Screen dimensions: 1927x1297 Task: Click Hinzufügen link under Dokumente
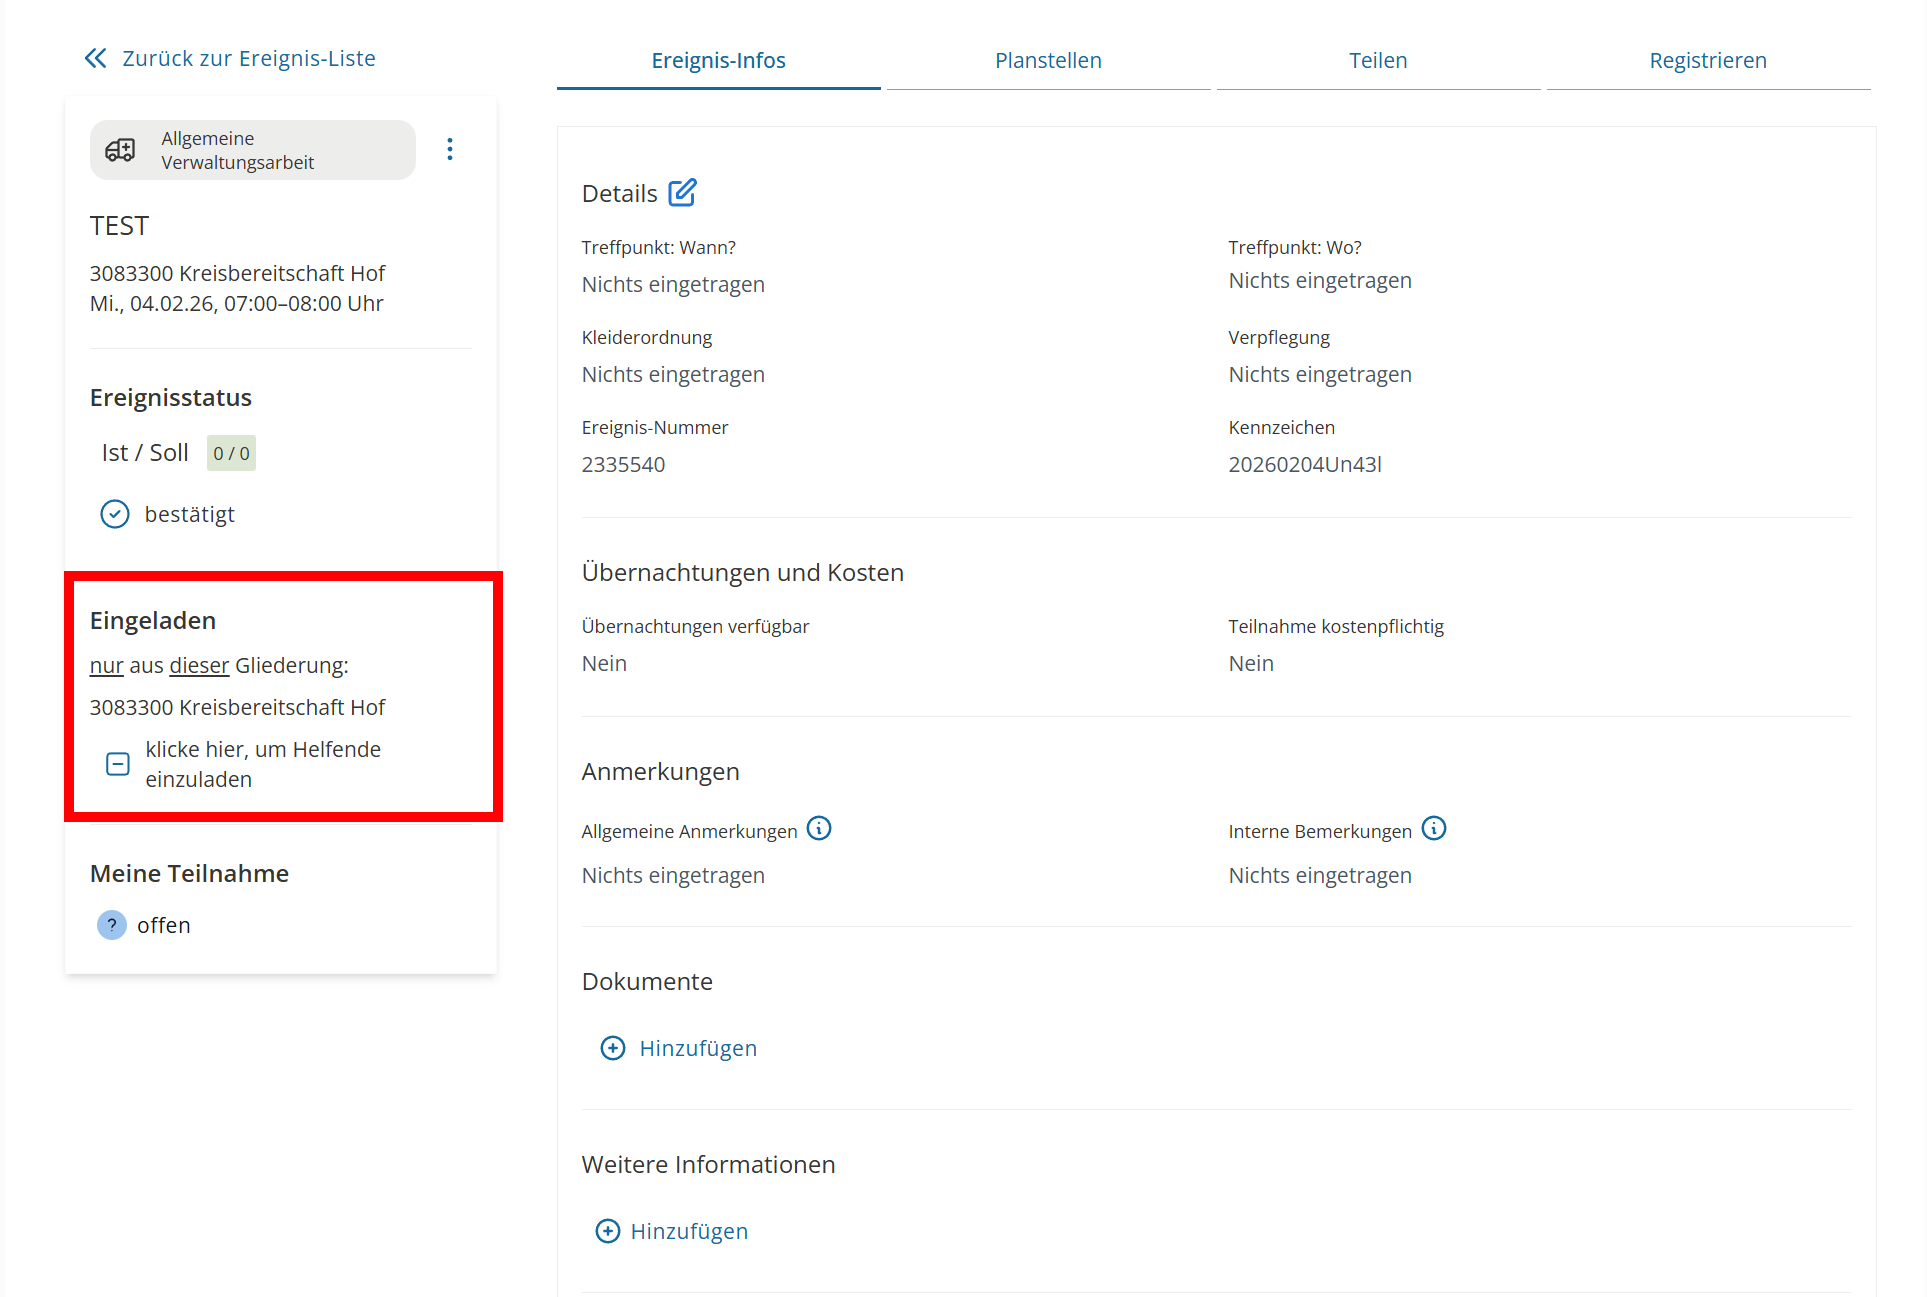coord(698,1048)
